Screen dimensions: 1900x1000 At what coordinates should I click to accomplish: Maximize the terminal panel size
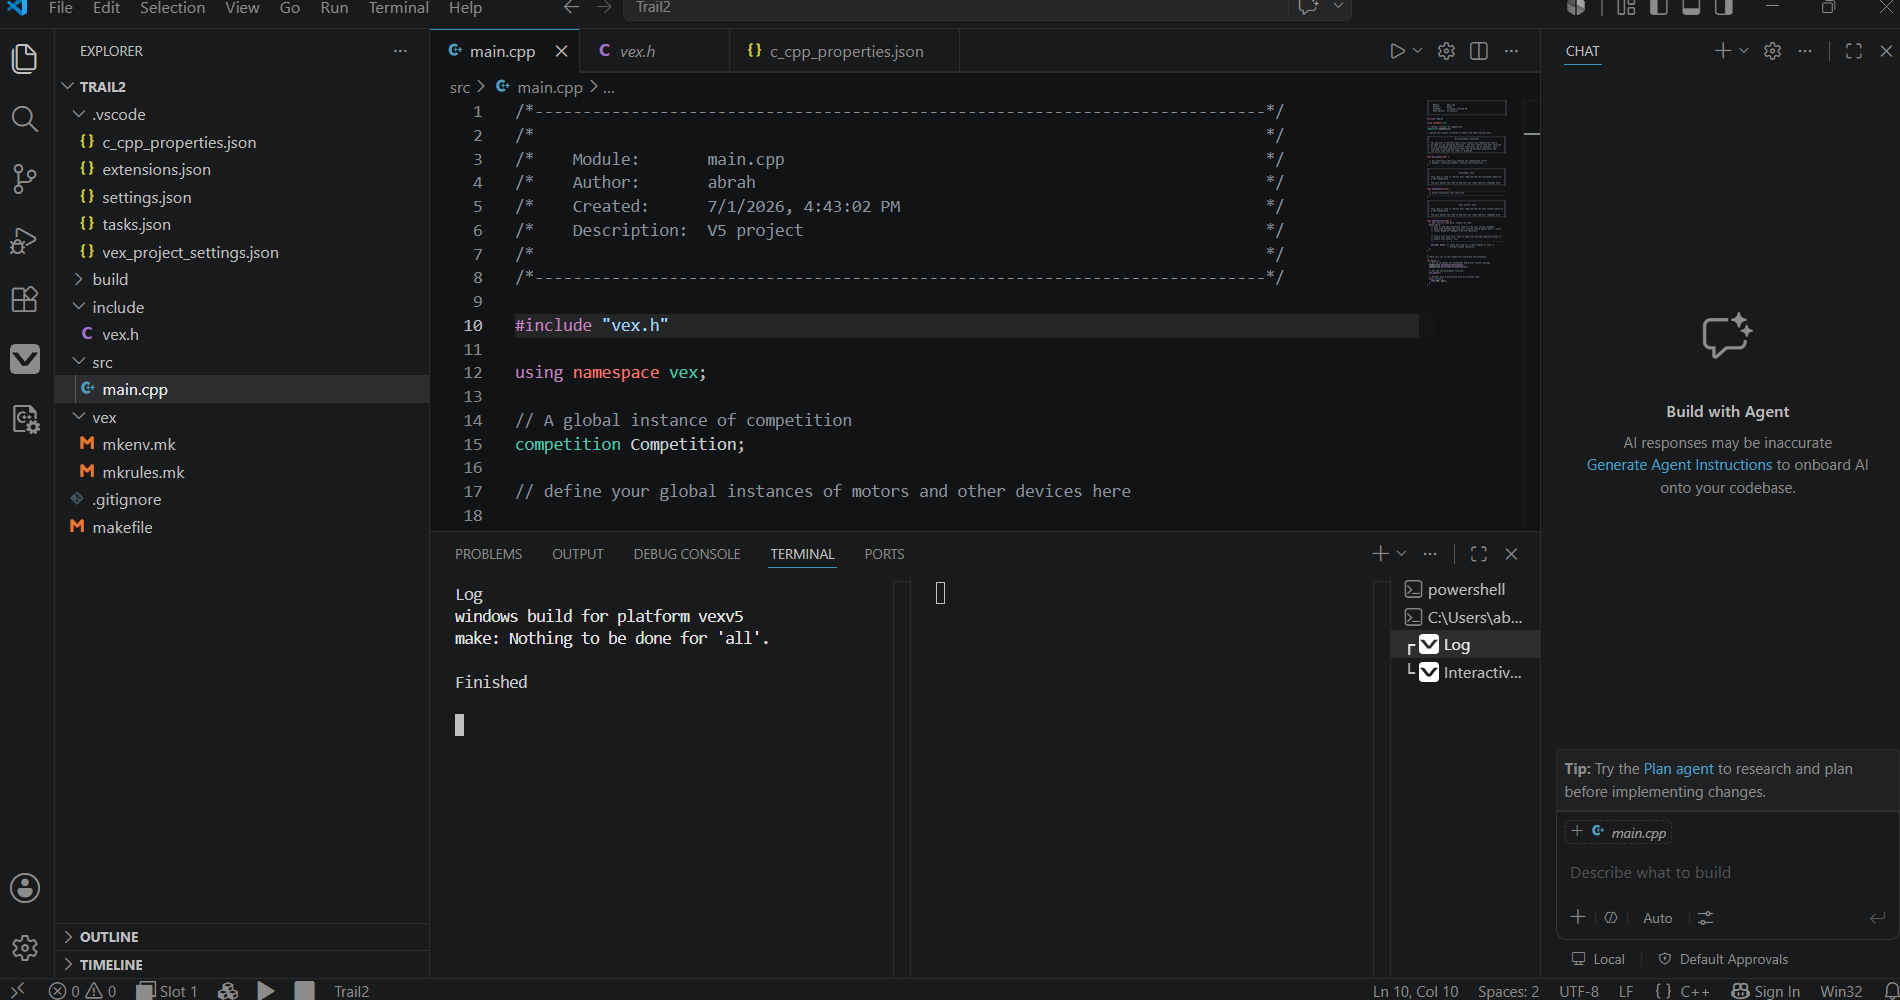[x=1479, y=554]
